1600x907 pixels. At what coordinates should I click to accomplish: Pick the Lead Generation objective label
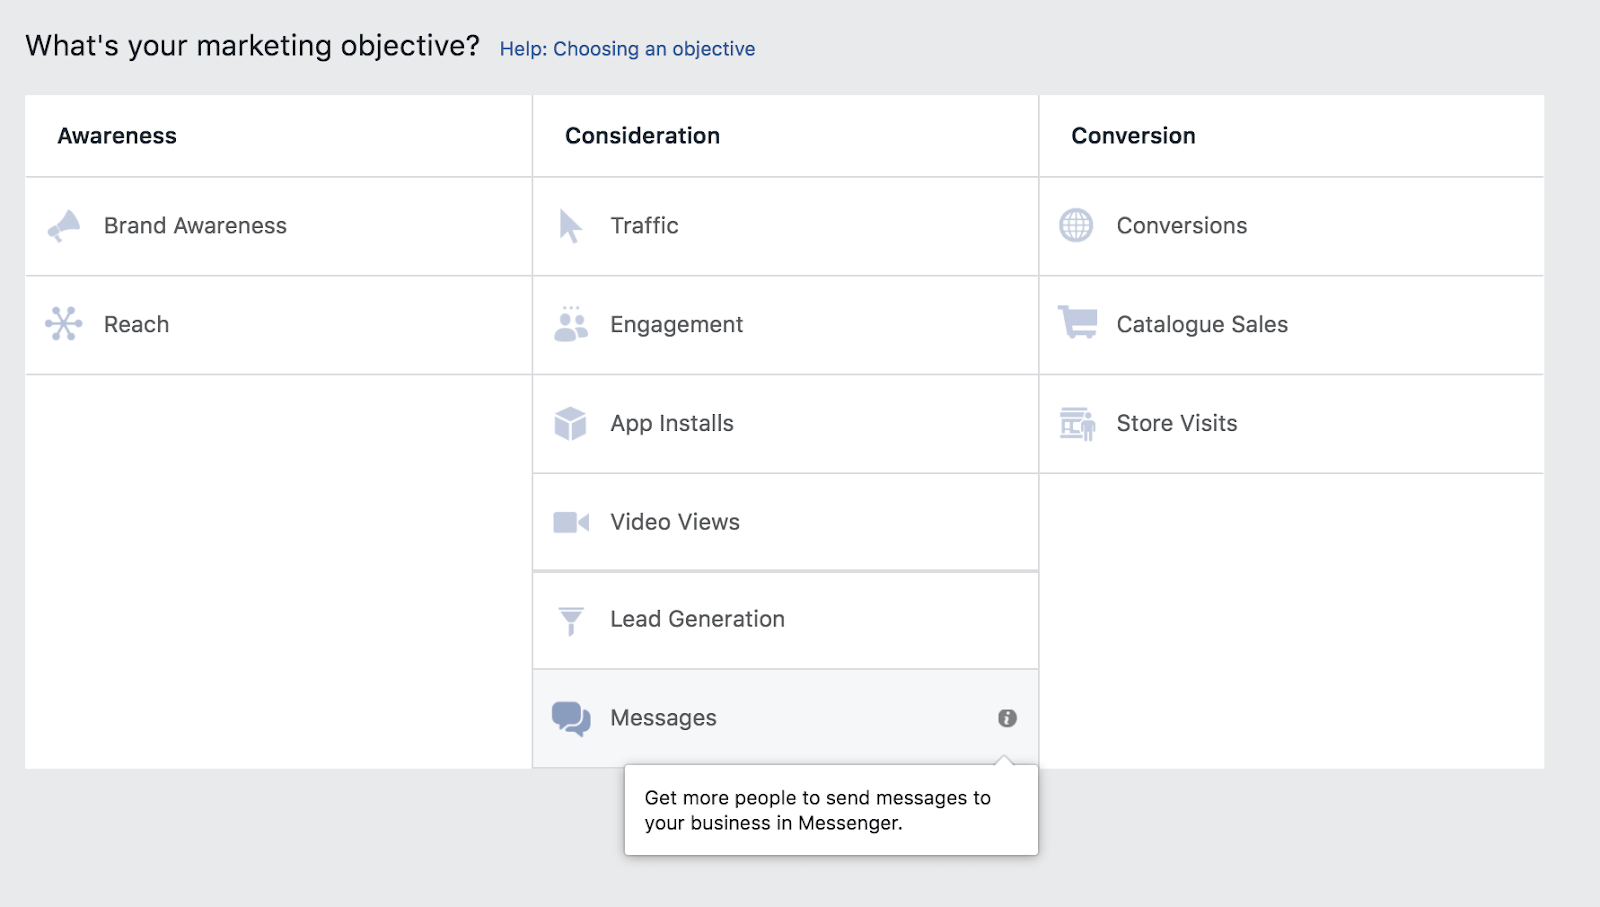(x=697, y=619)
